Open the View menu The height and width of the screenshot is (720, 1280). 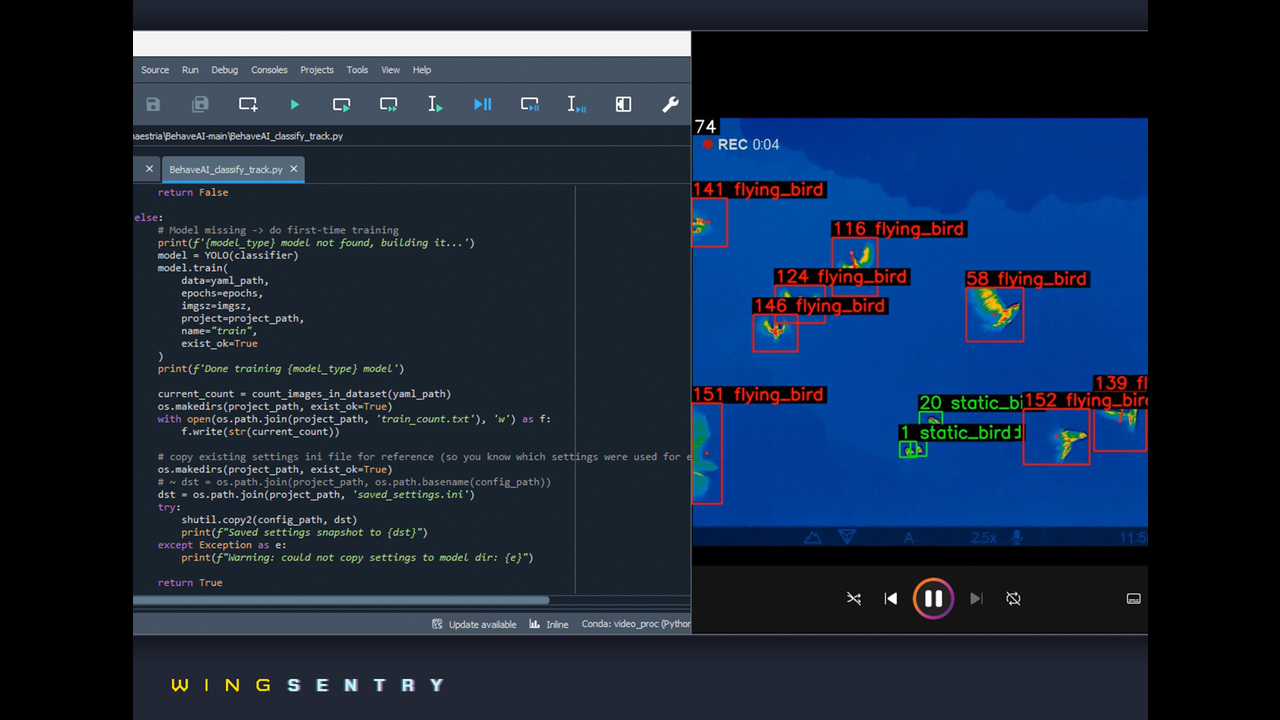click(x=390, y=70)
